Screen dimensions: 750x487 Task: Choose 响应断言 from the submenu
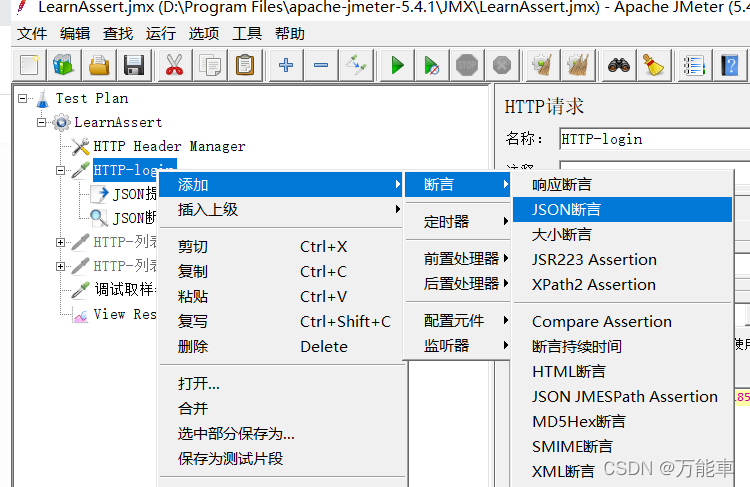point(622,185)
